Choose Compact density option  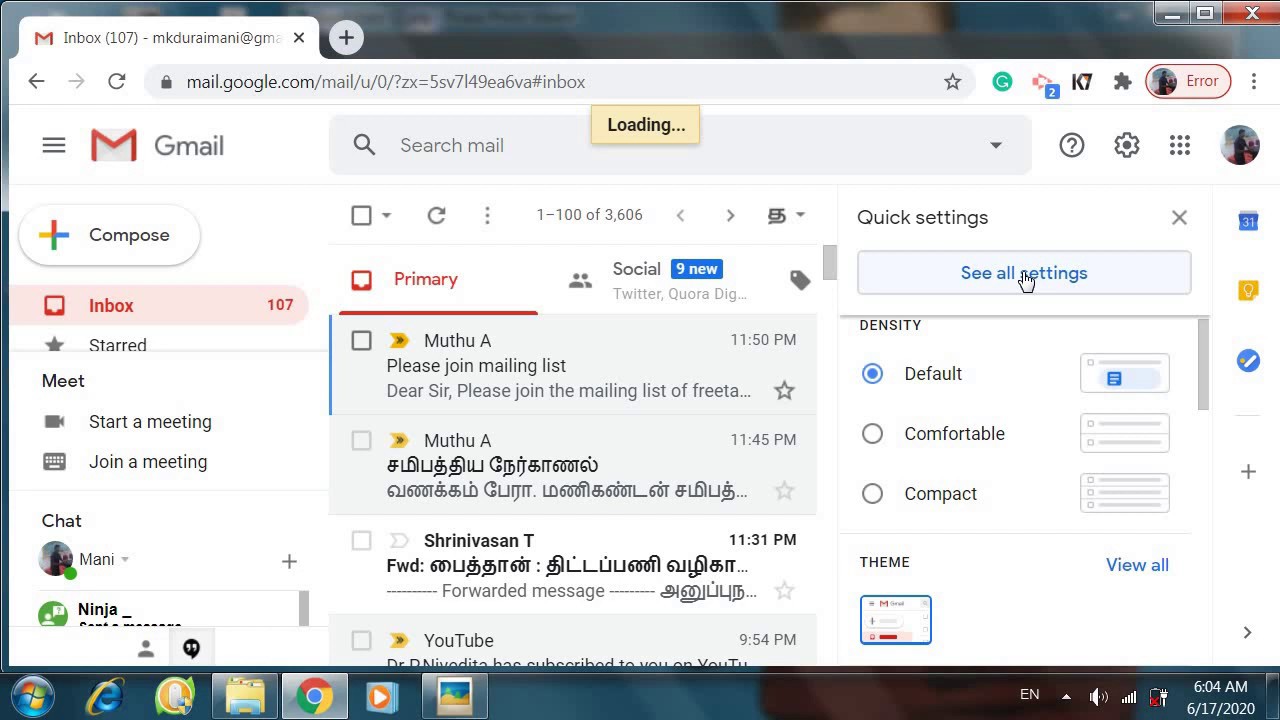(872, 493)
